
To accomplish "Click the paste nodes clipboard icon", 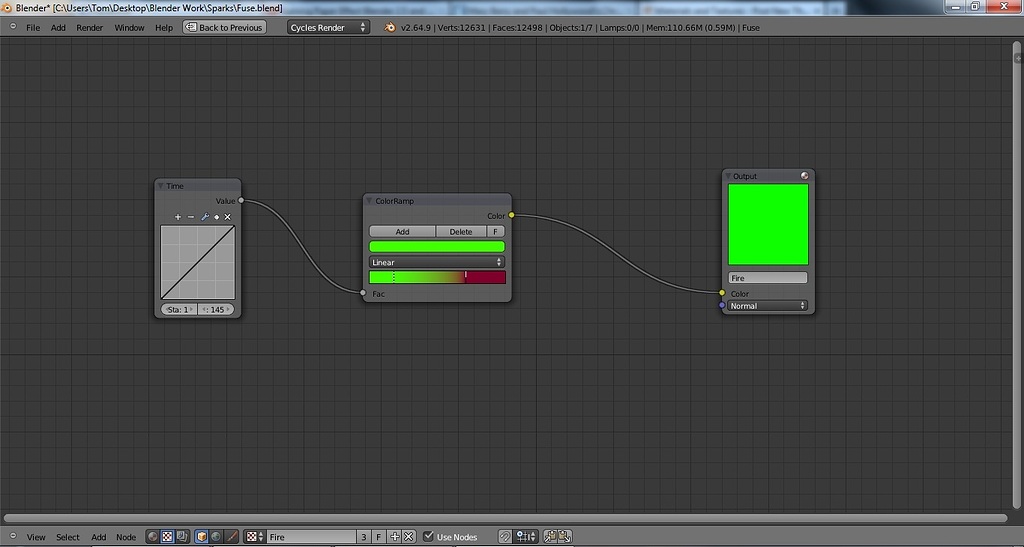I will pyautogui.click(x=565, y=537).
